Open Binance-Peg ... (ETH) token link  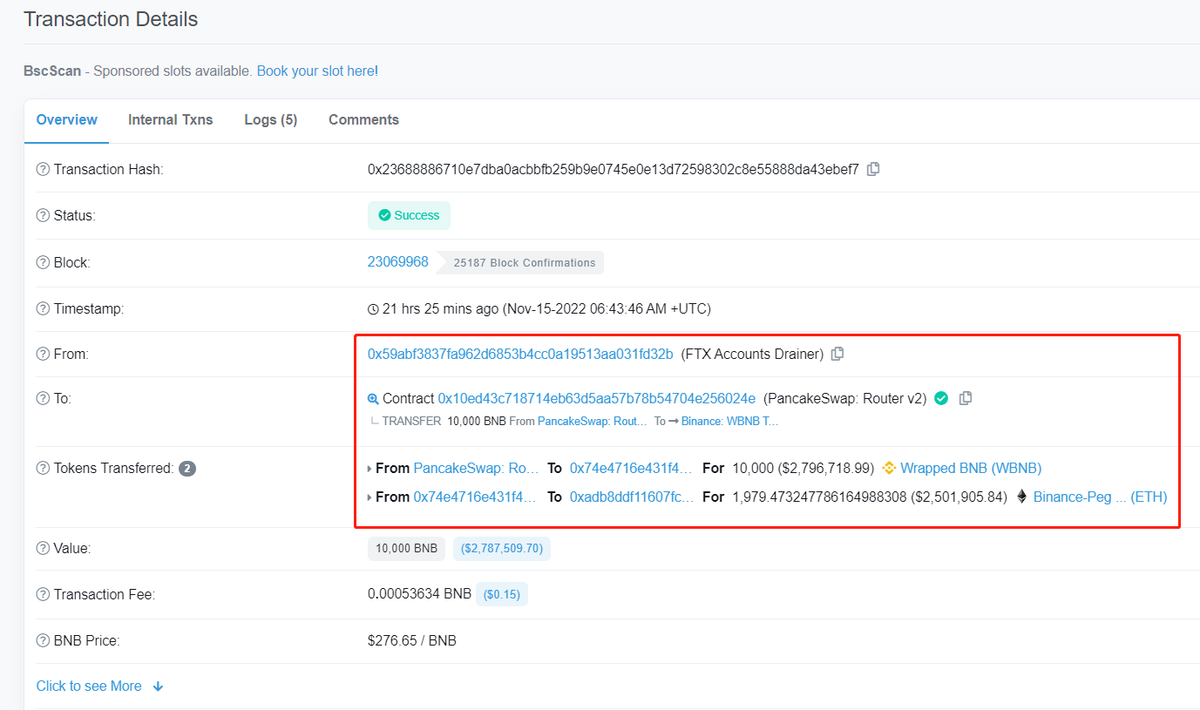click(x=1100, y=496)
